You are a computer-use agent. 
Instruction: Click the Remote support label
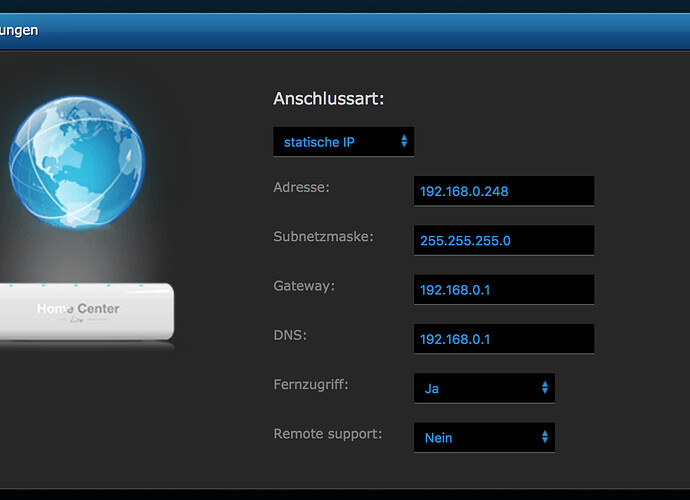328,434
